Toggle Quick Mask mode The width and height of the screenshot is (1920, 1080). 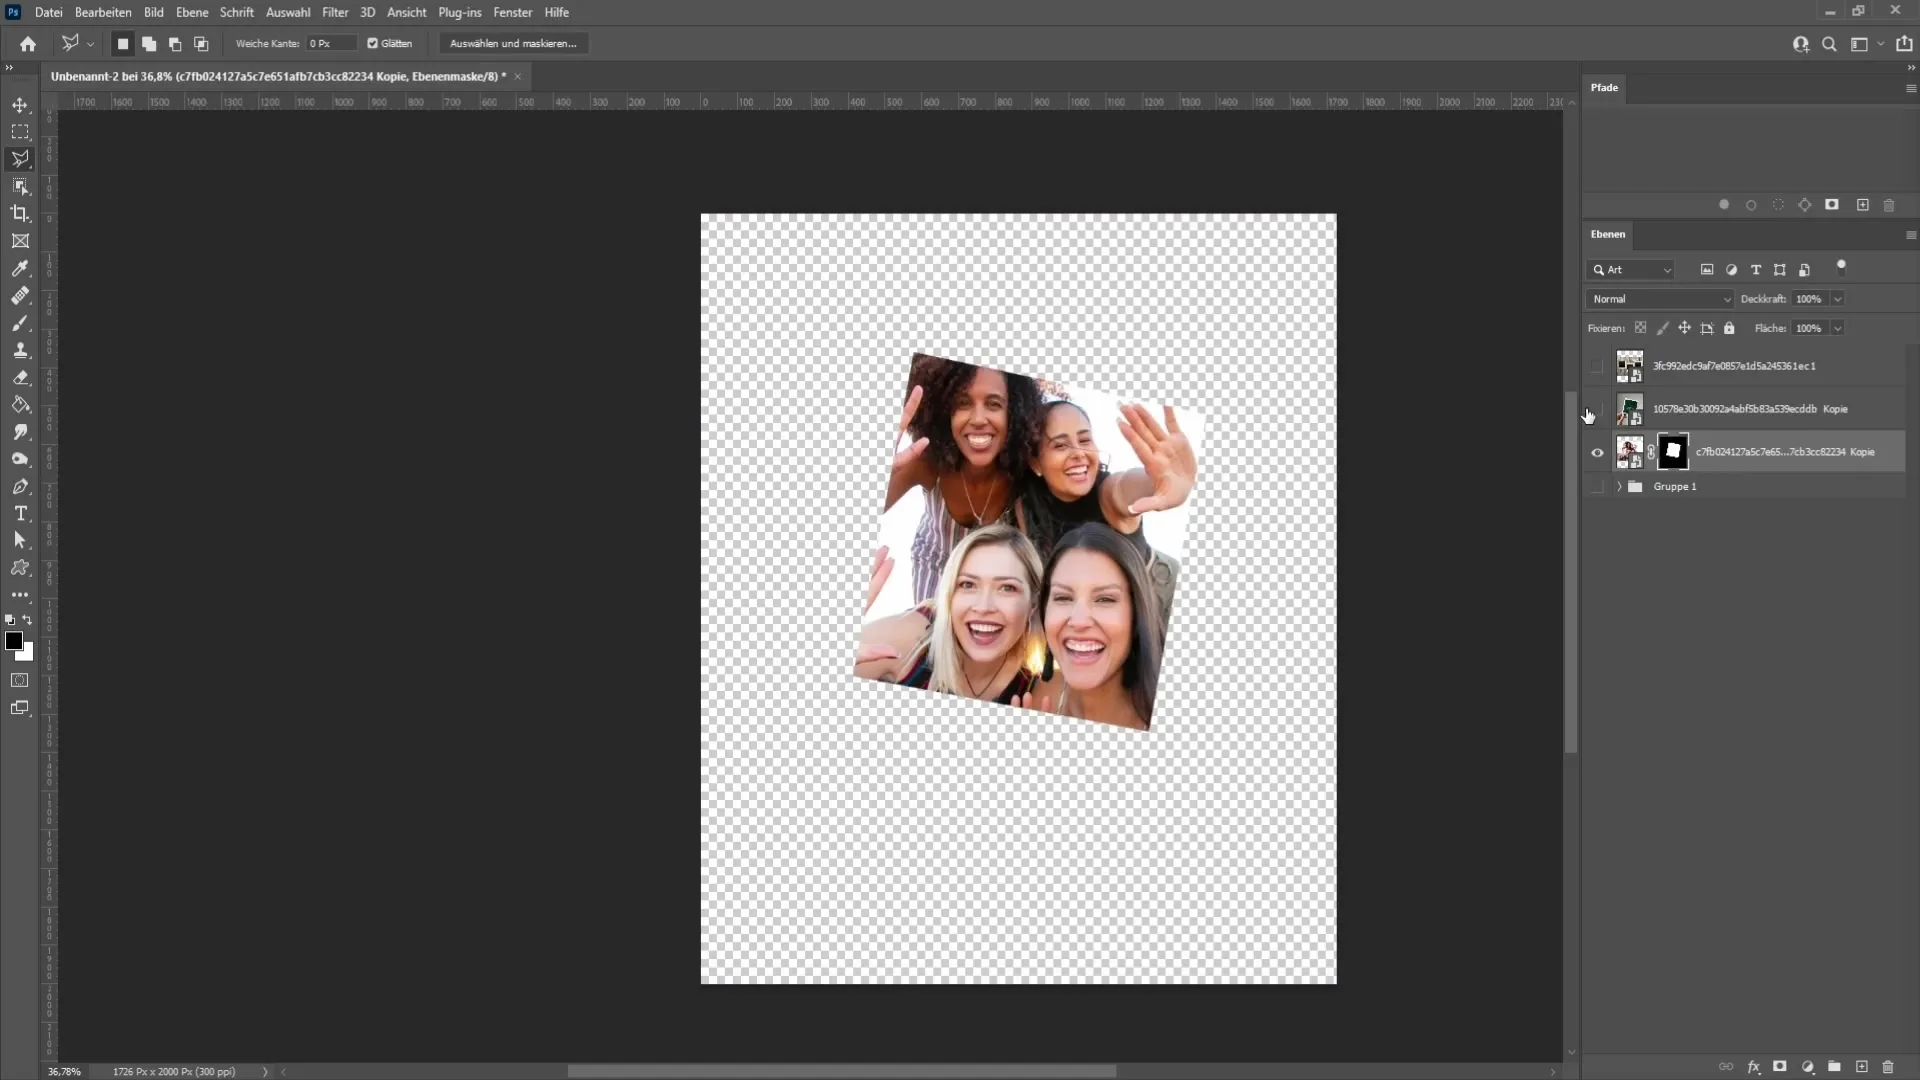(x=20, y=680)
